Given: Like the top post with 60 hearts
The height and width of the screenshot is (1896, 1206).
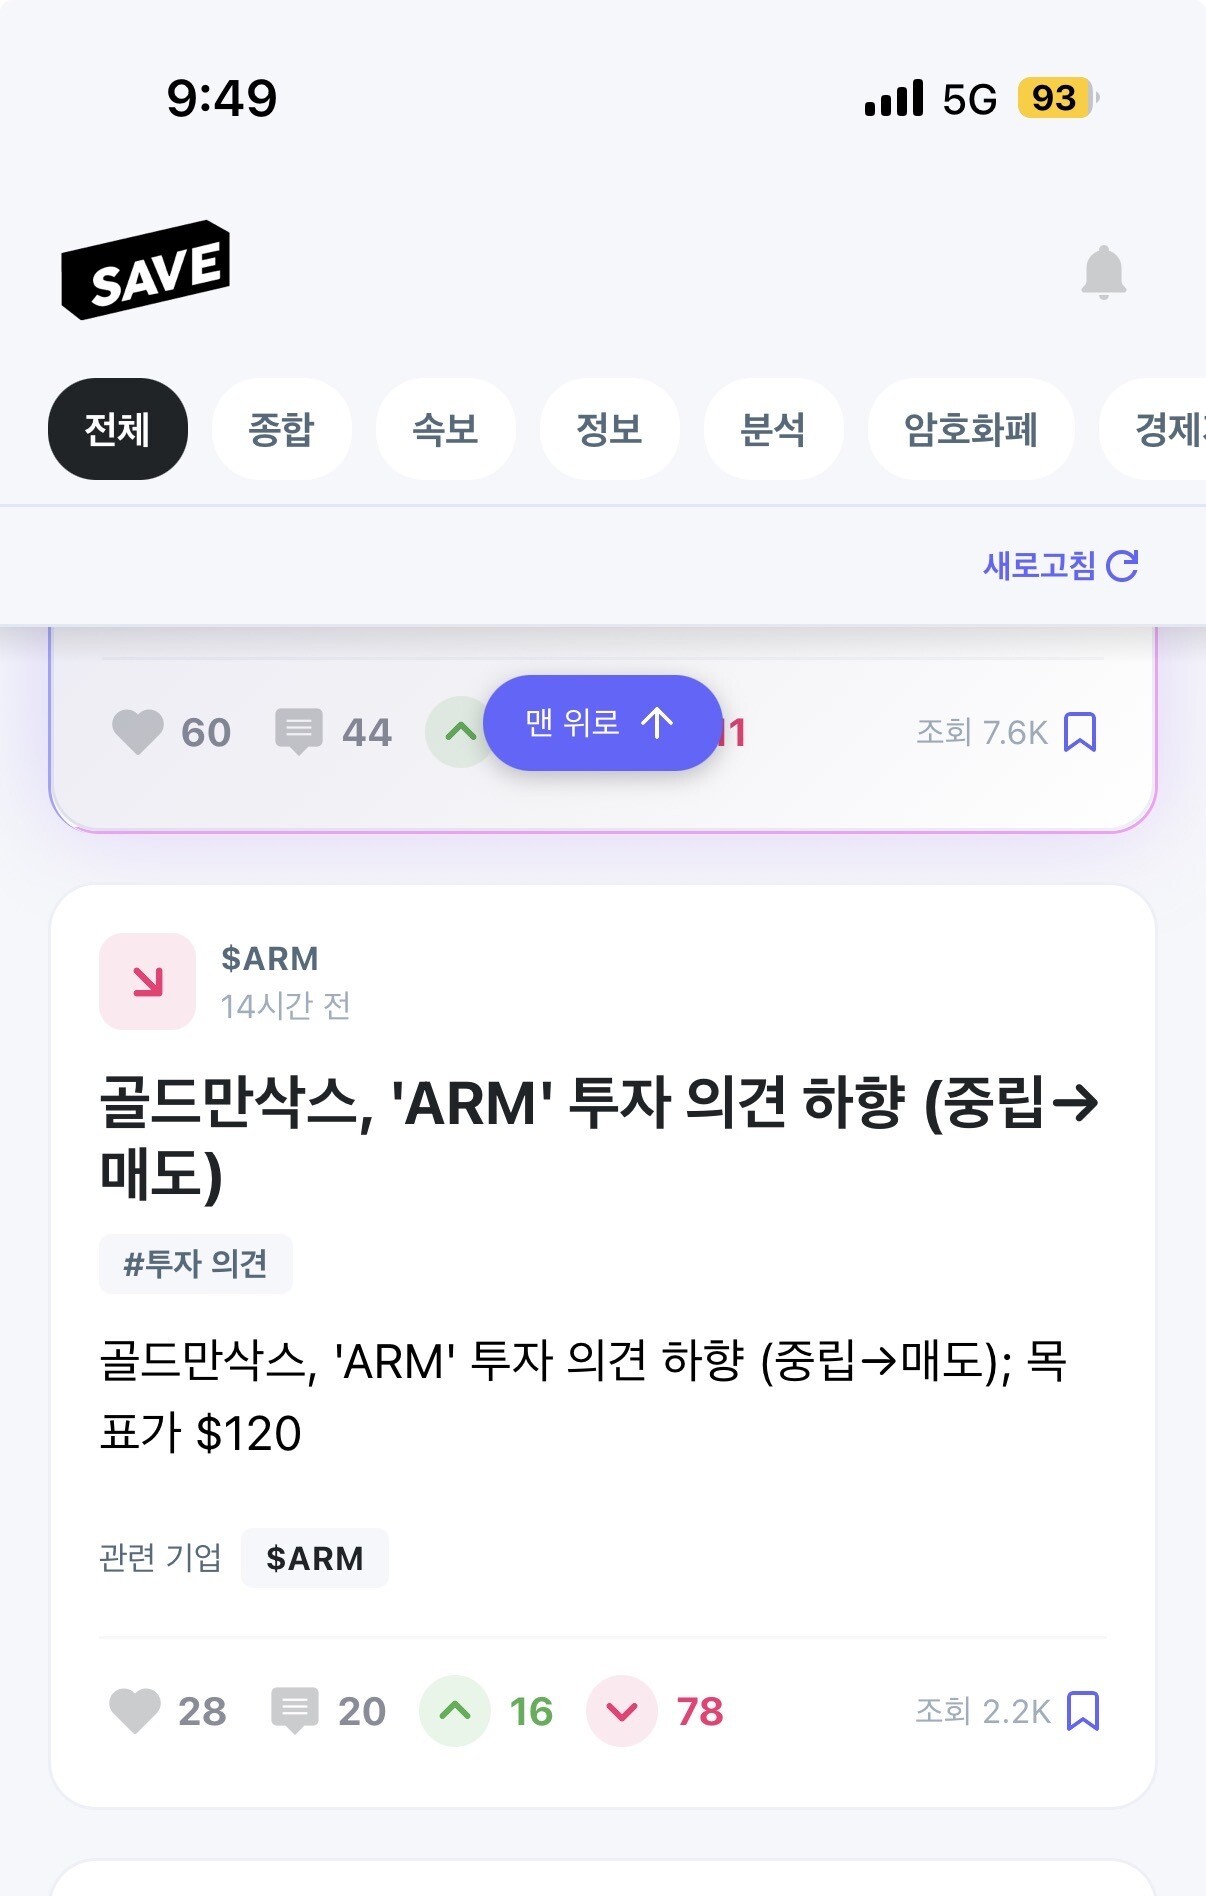Looking at the screenshot, I should coord(138,732).
